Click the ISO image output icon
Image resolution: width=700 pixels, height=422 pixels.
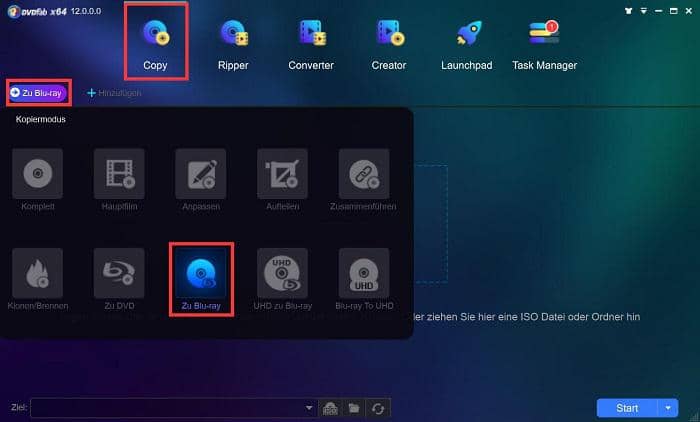click(330, 408)
